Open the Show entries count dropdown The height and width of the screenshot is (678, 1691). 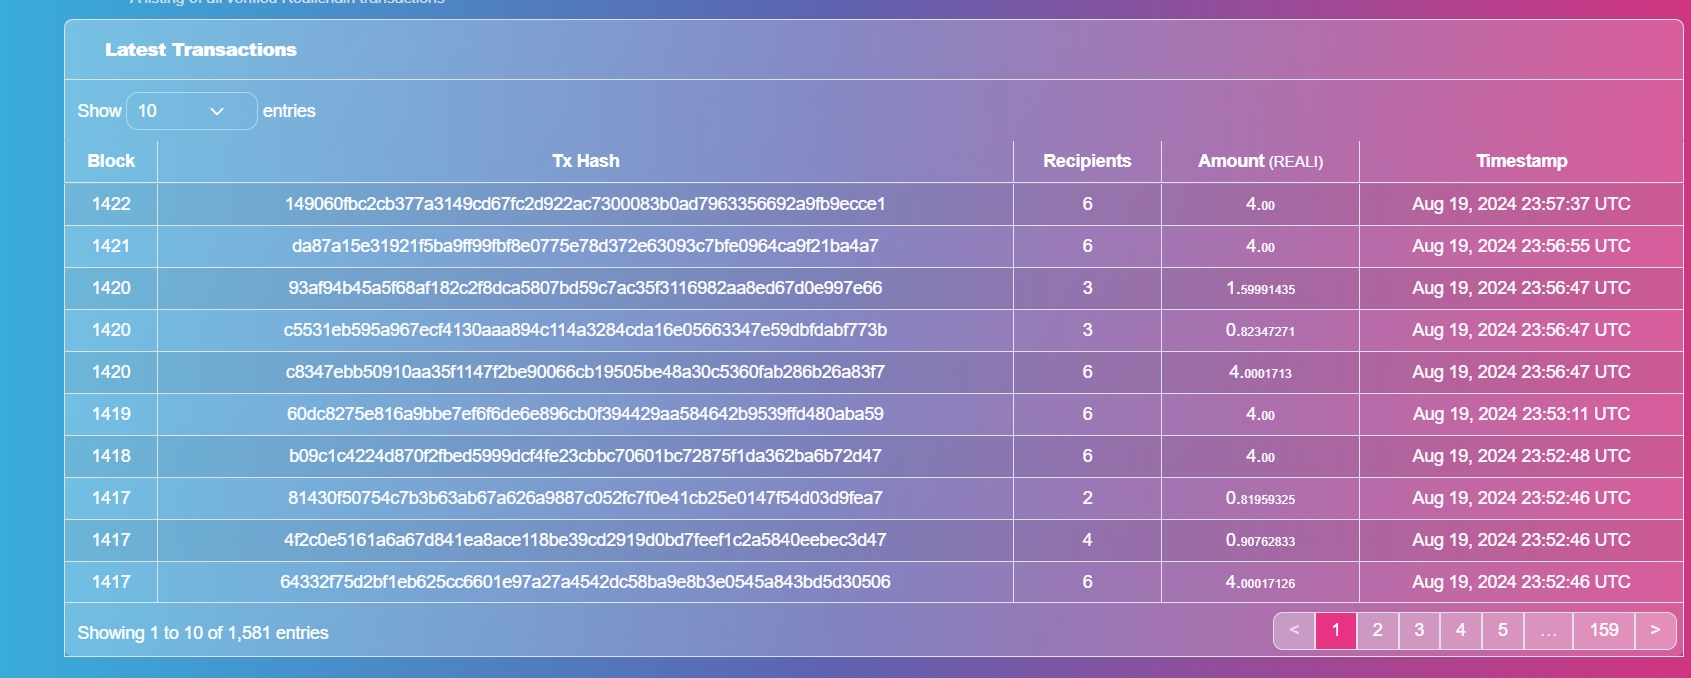click(192, 111)
